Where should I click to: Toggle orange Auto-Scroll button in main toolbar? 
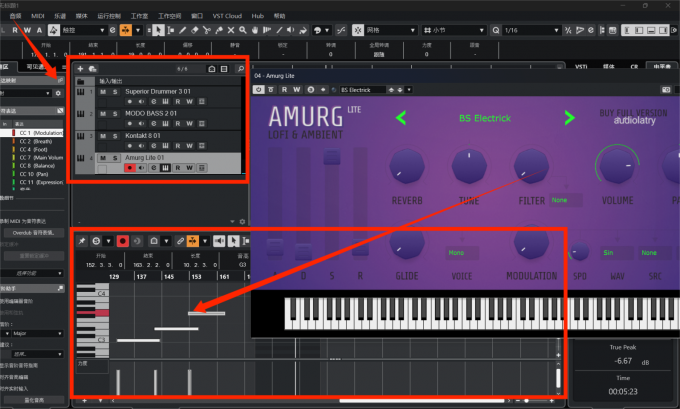click(125, 30)
